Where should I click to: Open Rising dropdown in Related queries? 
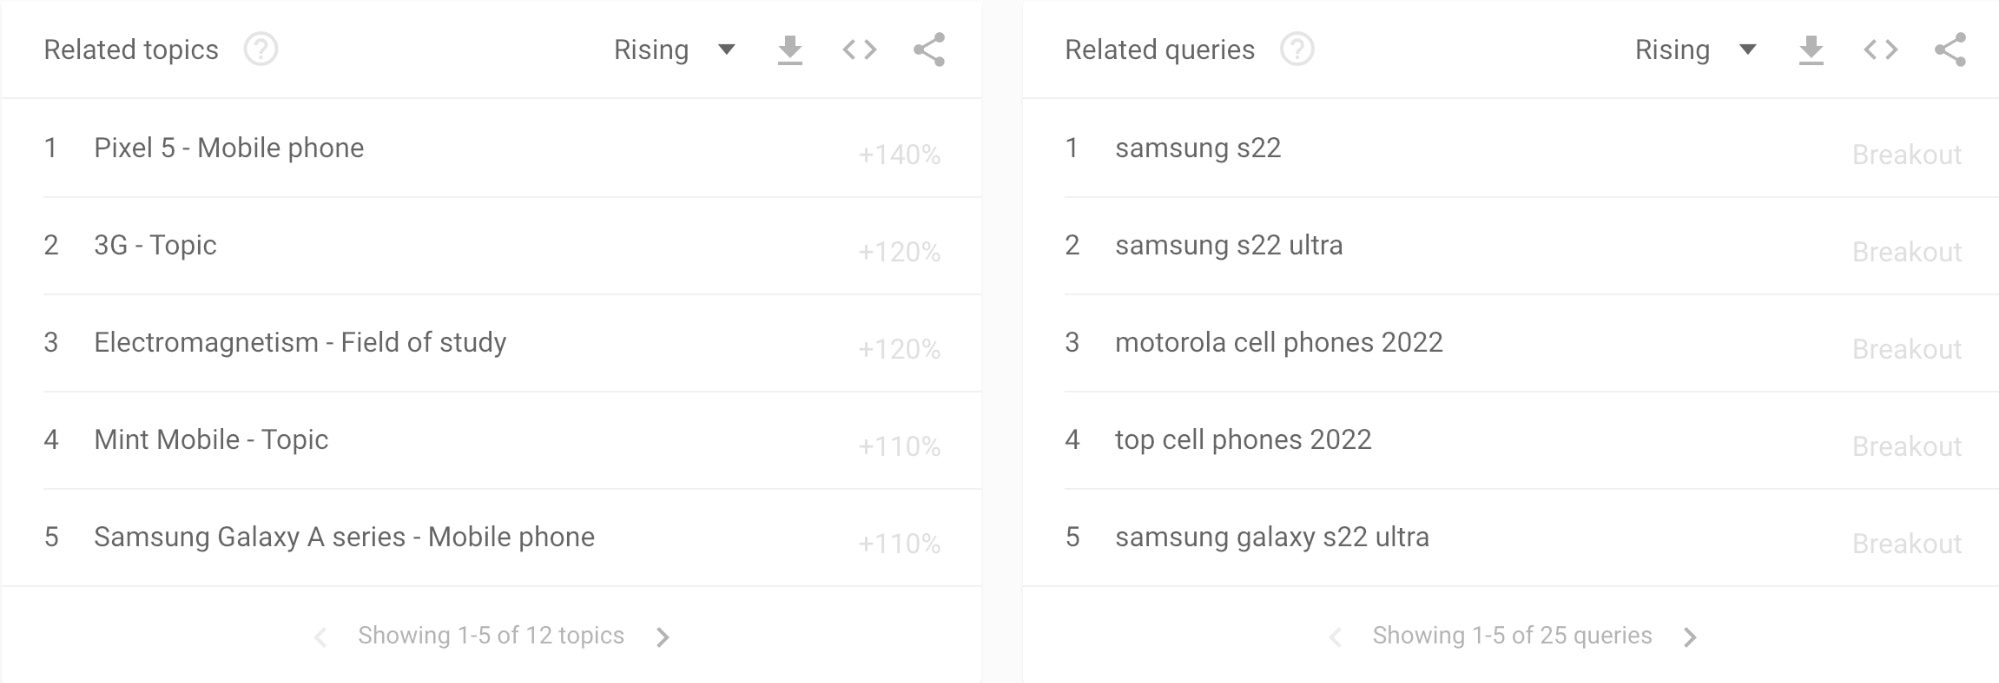click(x=1695, y=50)
